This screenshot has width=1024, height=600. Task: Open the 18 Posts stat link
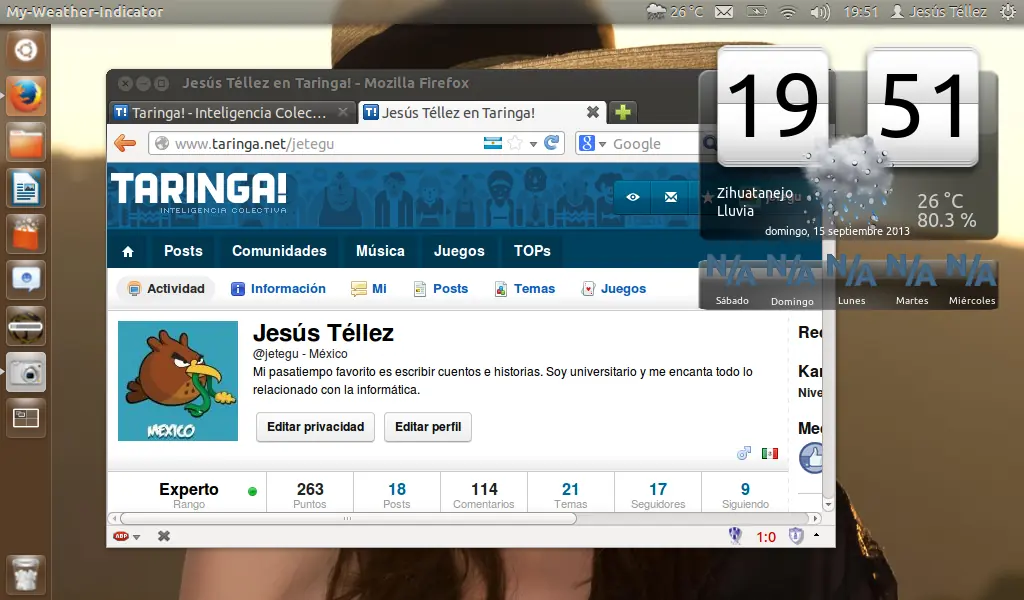pos(397,496)
